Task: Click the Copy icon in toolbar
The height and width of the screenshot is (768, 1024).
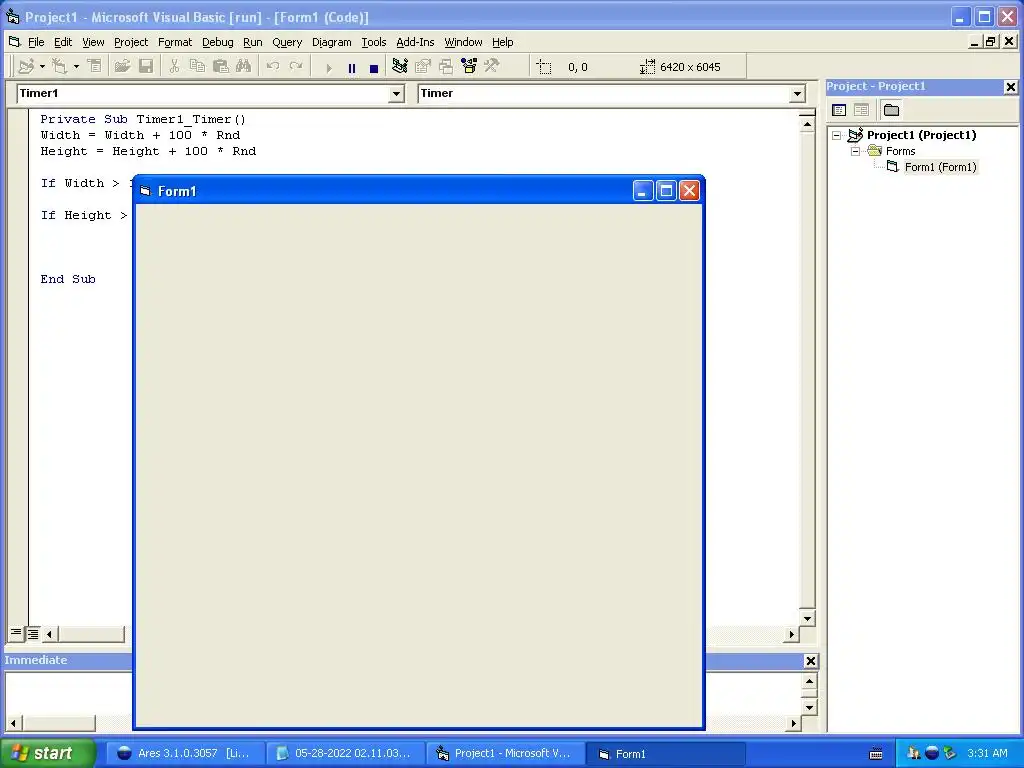Action: pos(197,67)
